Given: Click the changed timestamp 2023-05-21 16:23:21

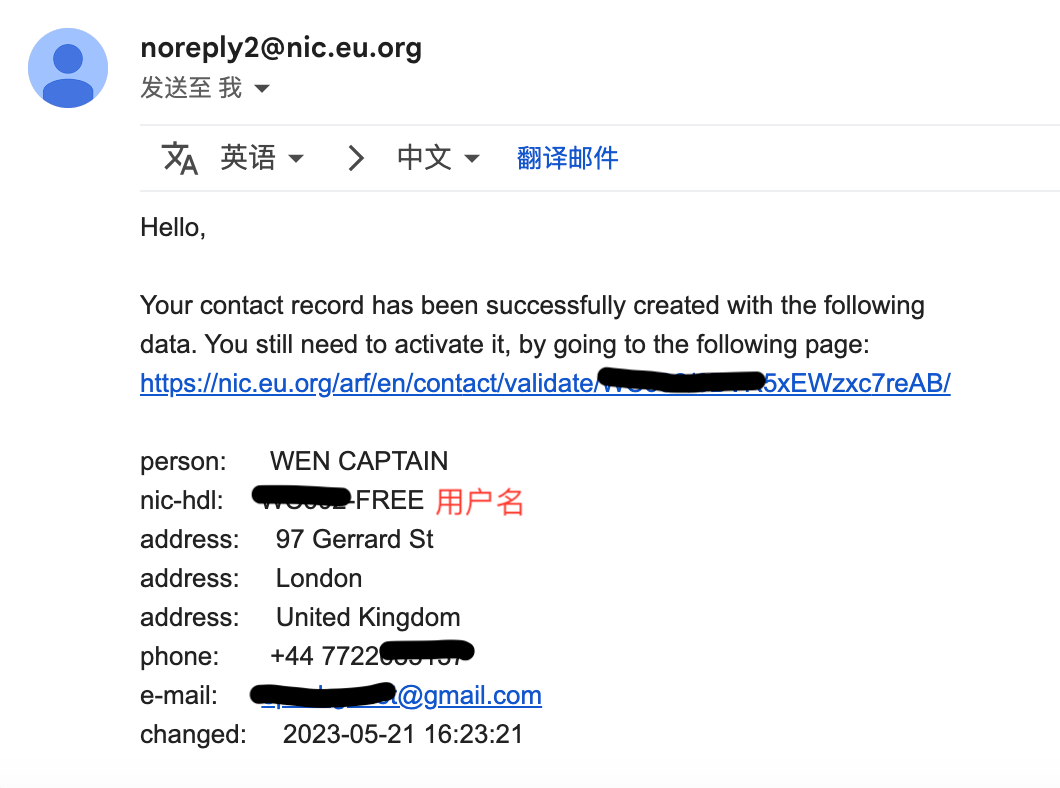Looking at the screenshot, I should coord(403,735).
